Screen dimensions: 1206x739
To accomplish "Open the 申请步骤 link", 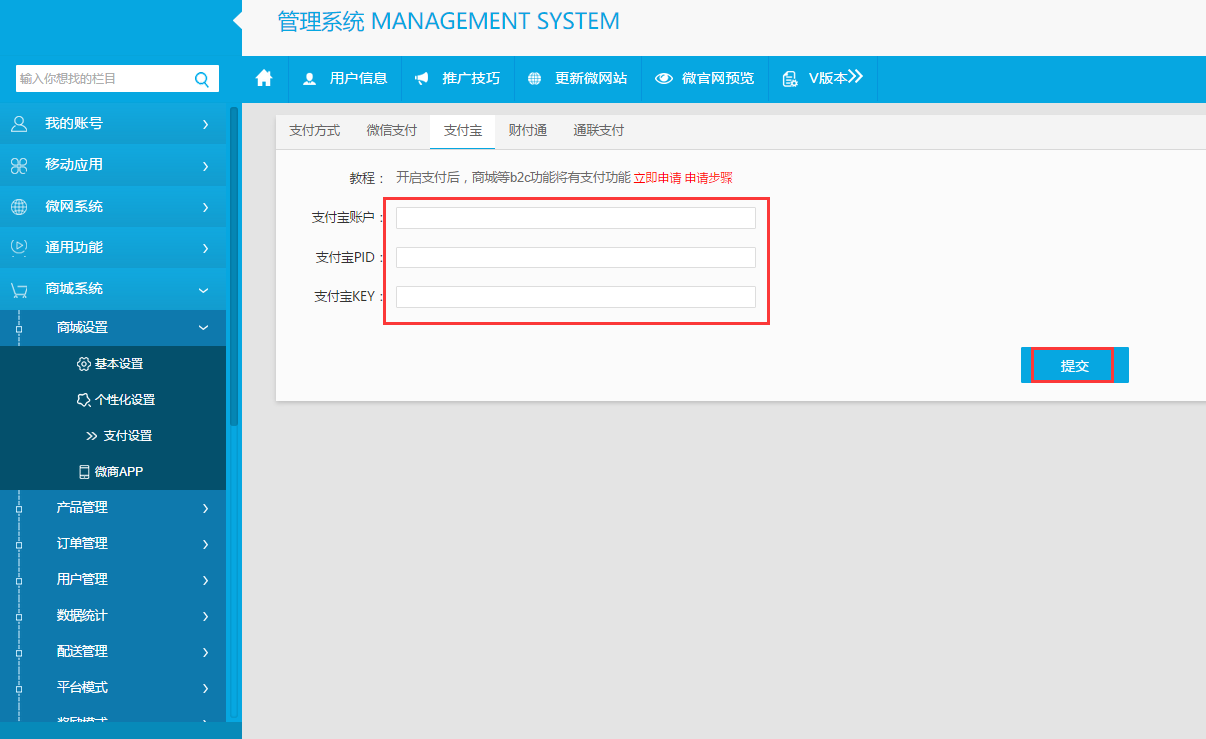I will pos(709,178).
